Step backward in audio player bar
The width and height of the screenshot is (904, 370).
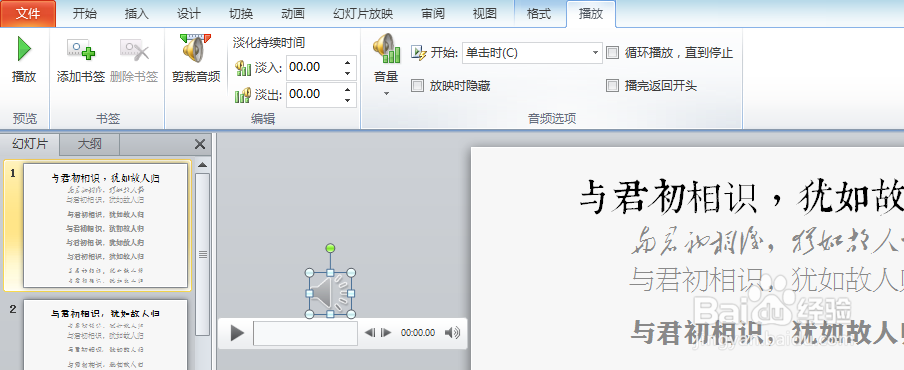click(x=370, y=333)
